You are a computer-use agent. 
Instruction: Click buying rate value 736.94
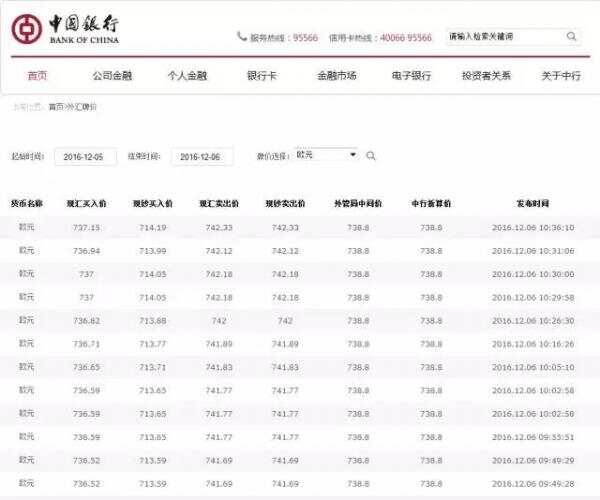tap(86, 251)
